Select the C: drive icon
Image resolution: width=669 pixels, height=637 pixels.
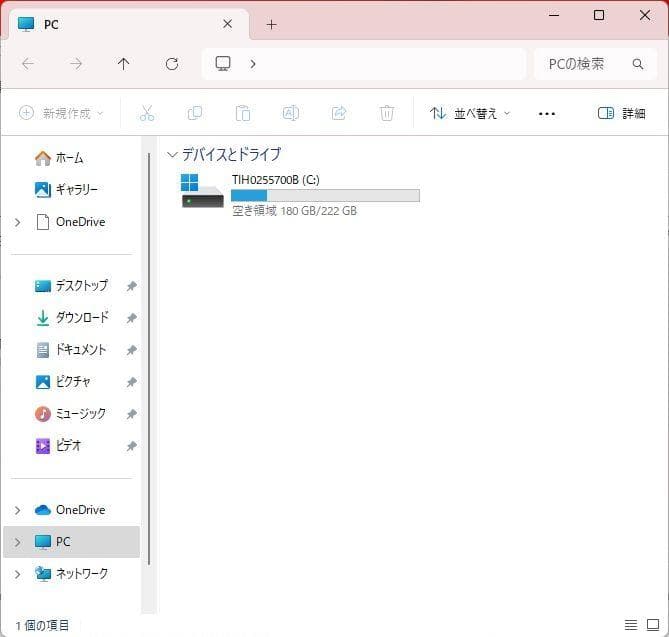(202, 191)
